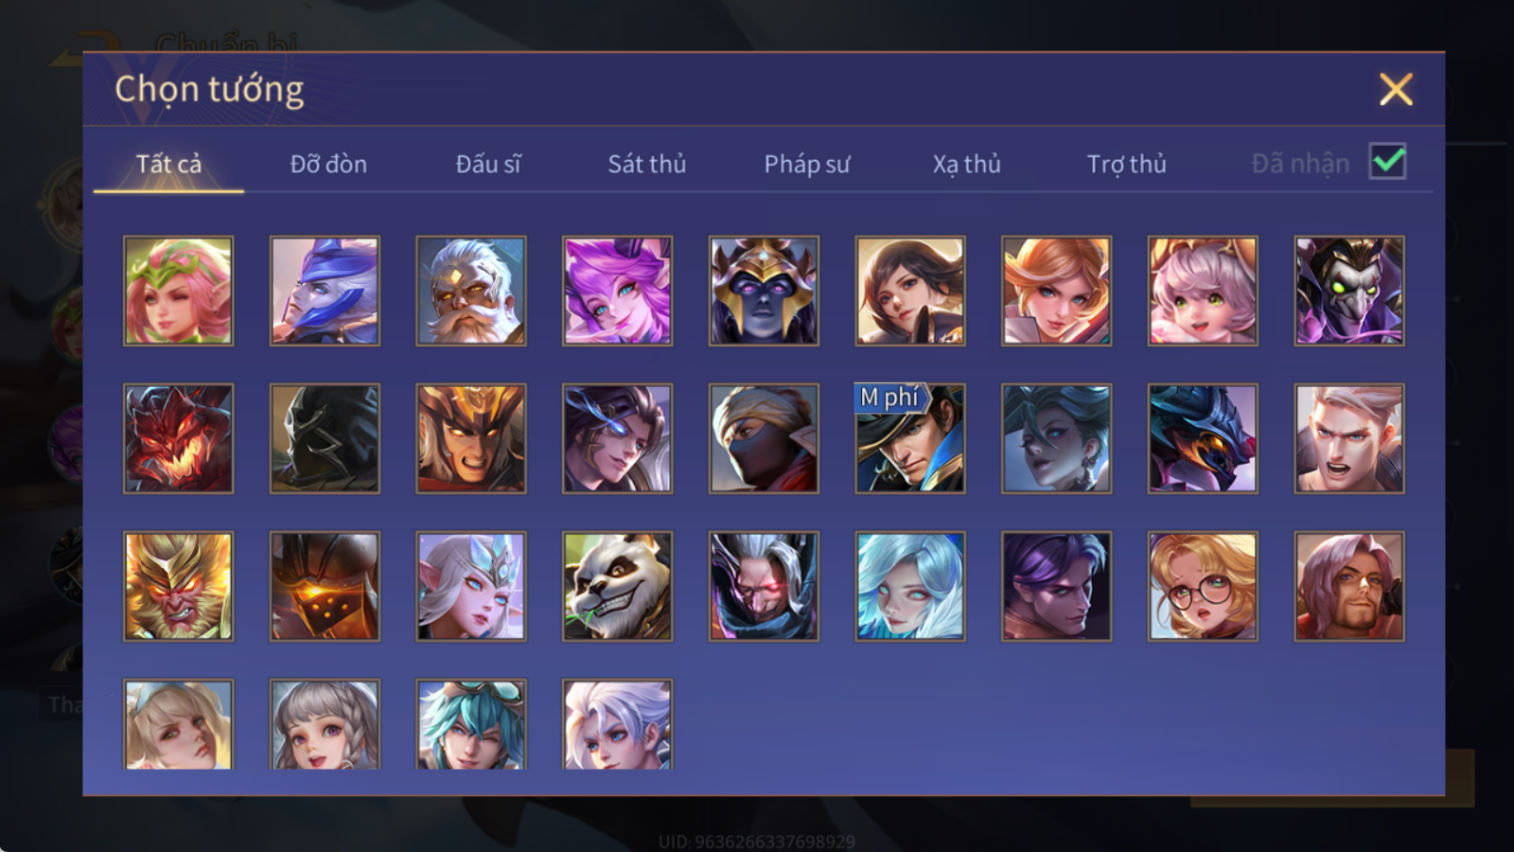The image size is (1514, 852).
Task: Toggle the Đã nhận checkbox
Action: coord(1387,162)
